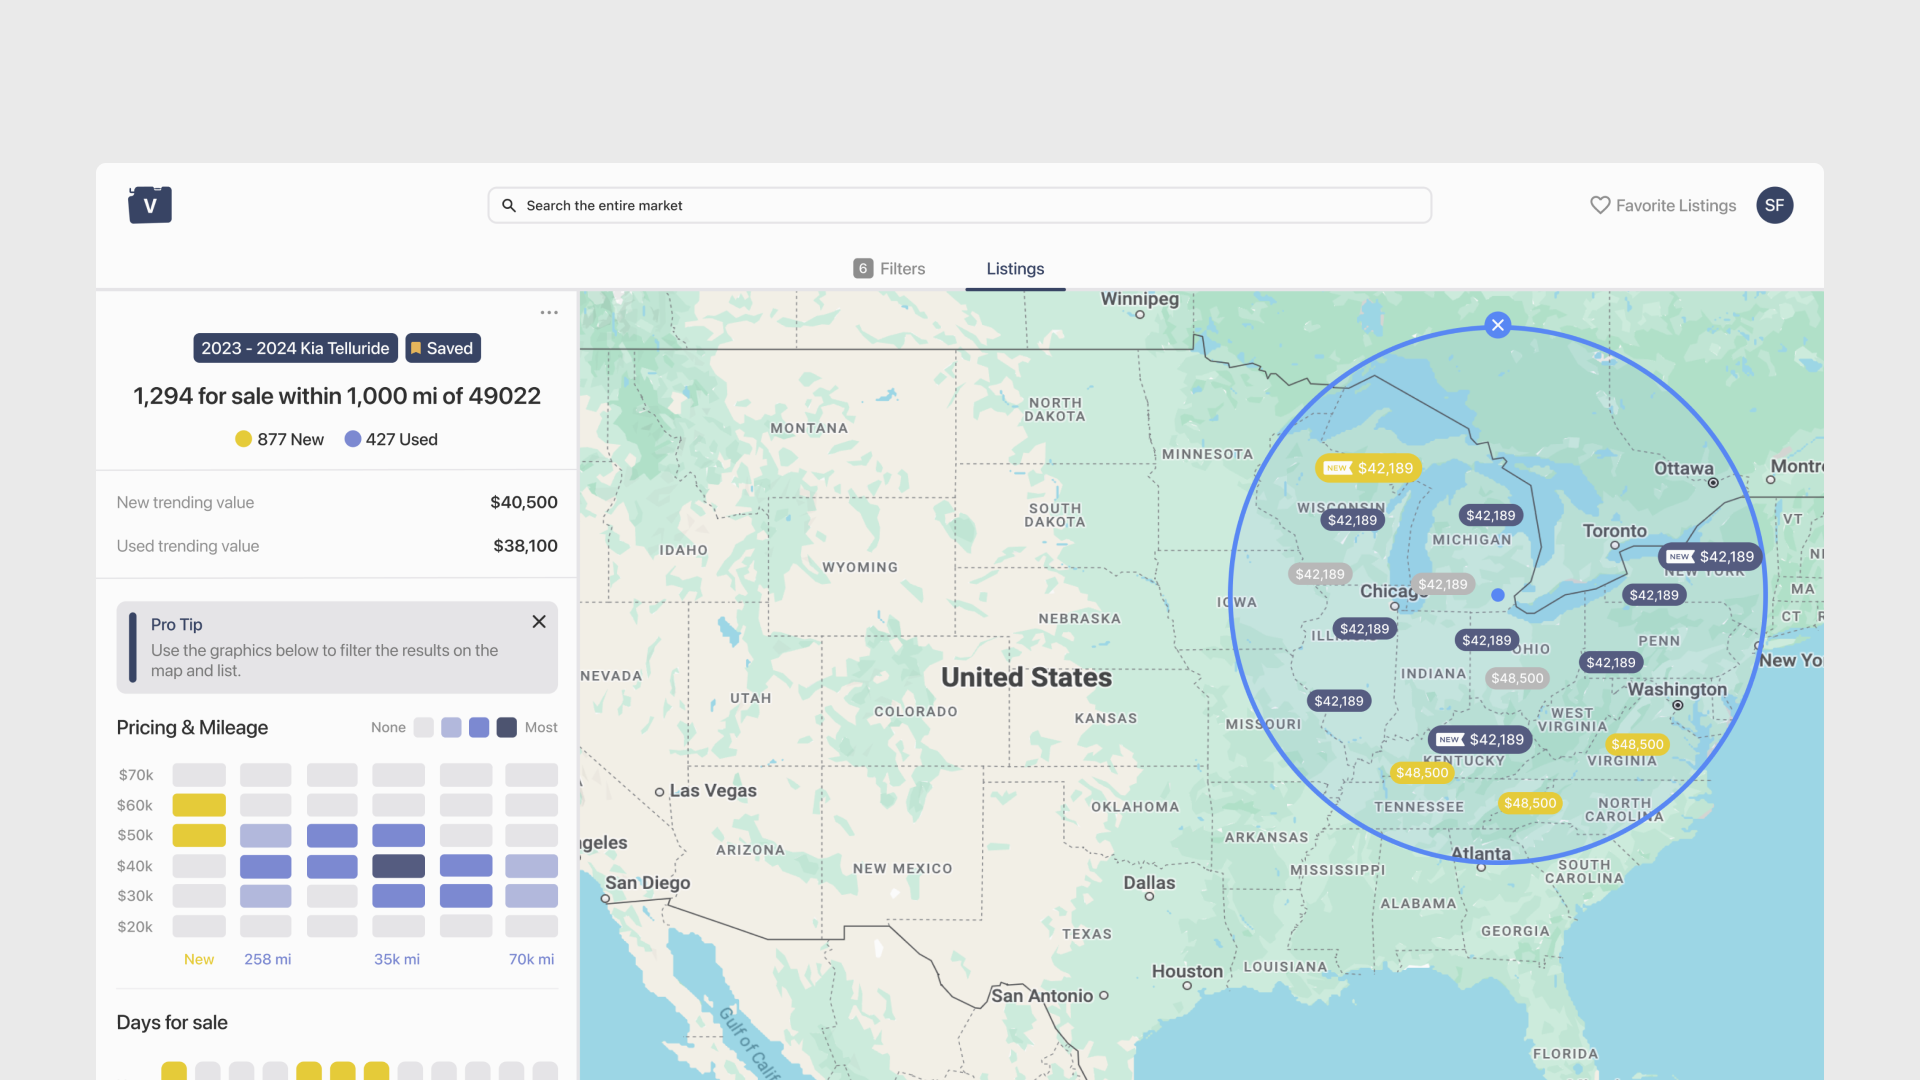Open Favorite Listings link
This screenshot has width=1920, height=1080.
point(1663,205)
